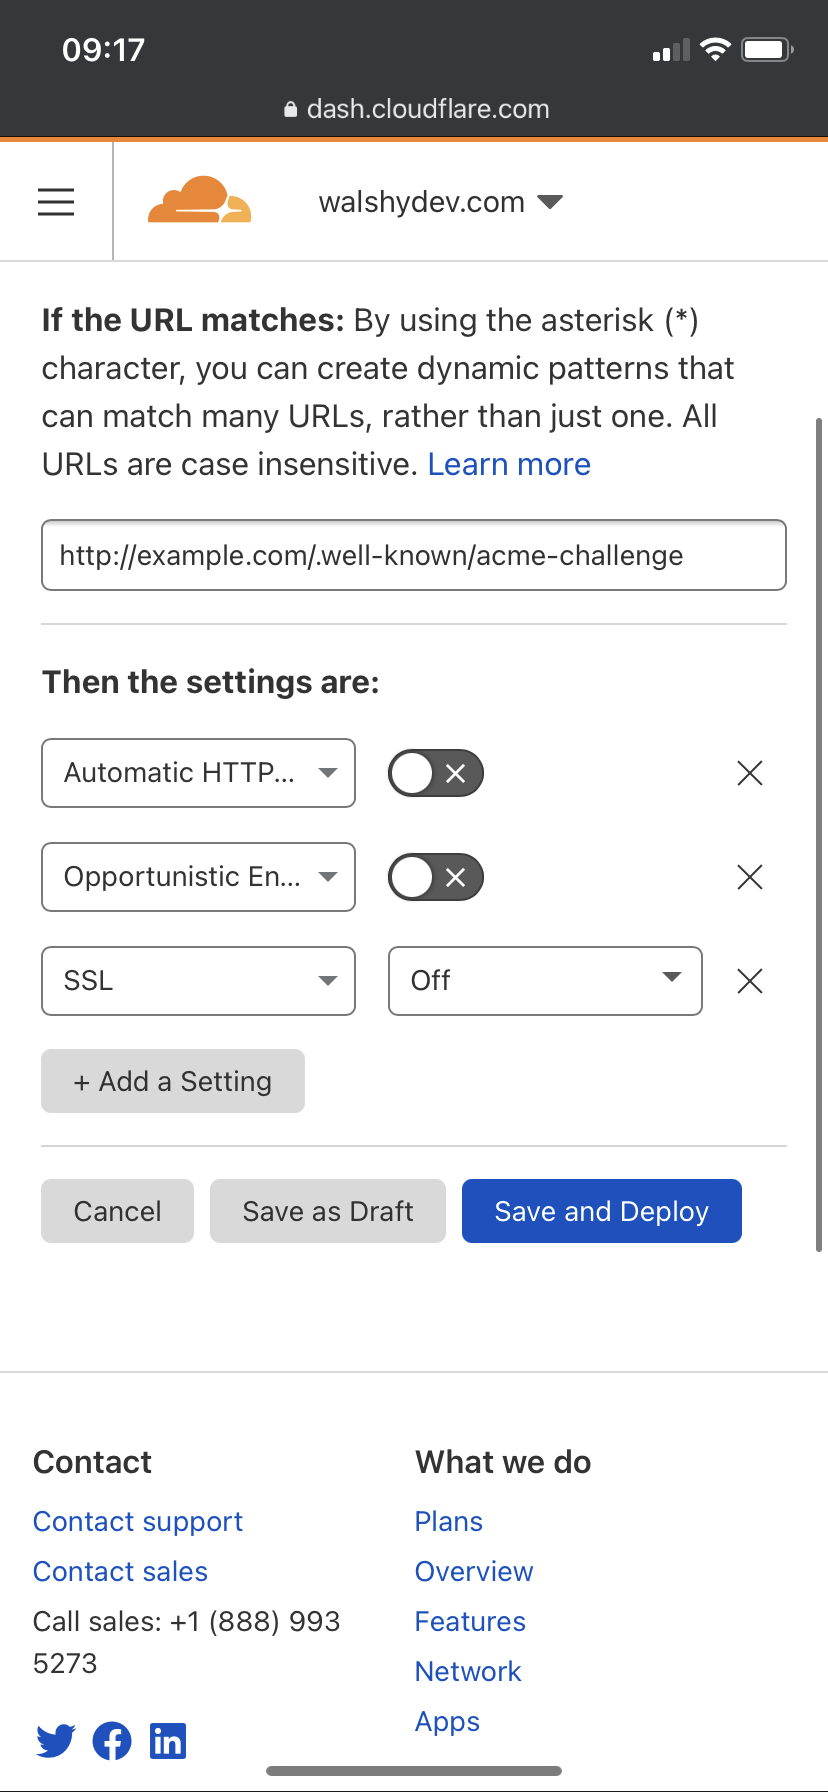
Task: Click the Facebook icon in the footer
Action: pos(111,1740)
